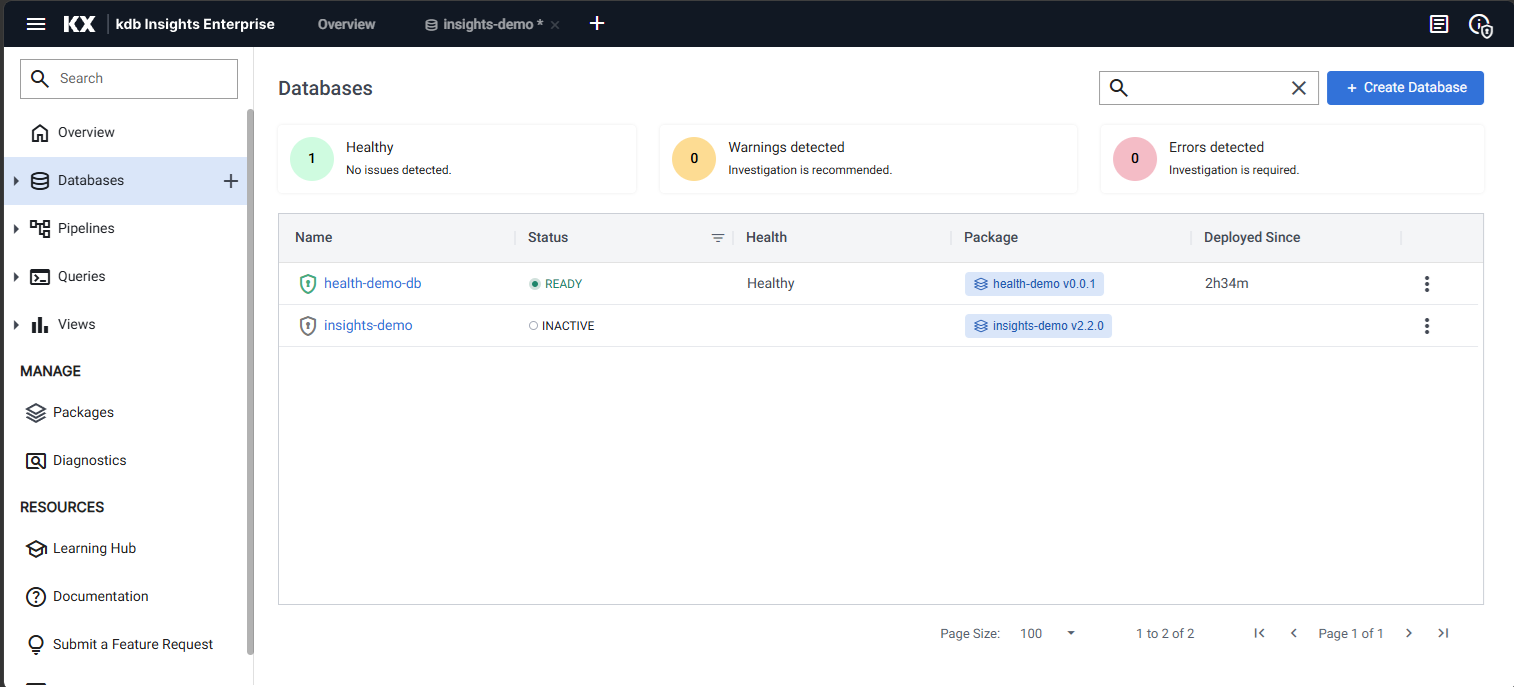Open Packages under Manage
This screenshot has height=687, width=1514.
point(83,412)
